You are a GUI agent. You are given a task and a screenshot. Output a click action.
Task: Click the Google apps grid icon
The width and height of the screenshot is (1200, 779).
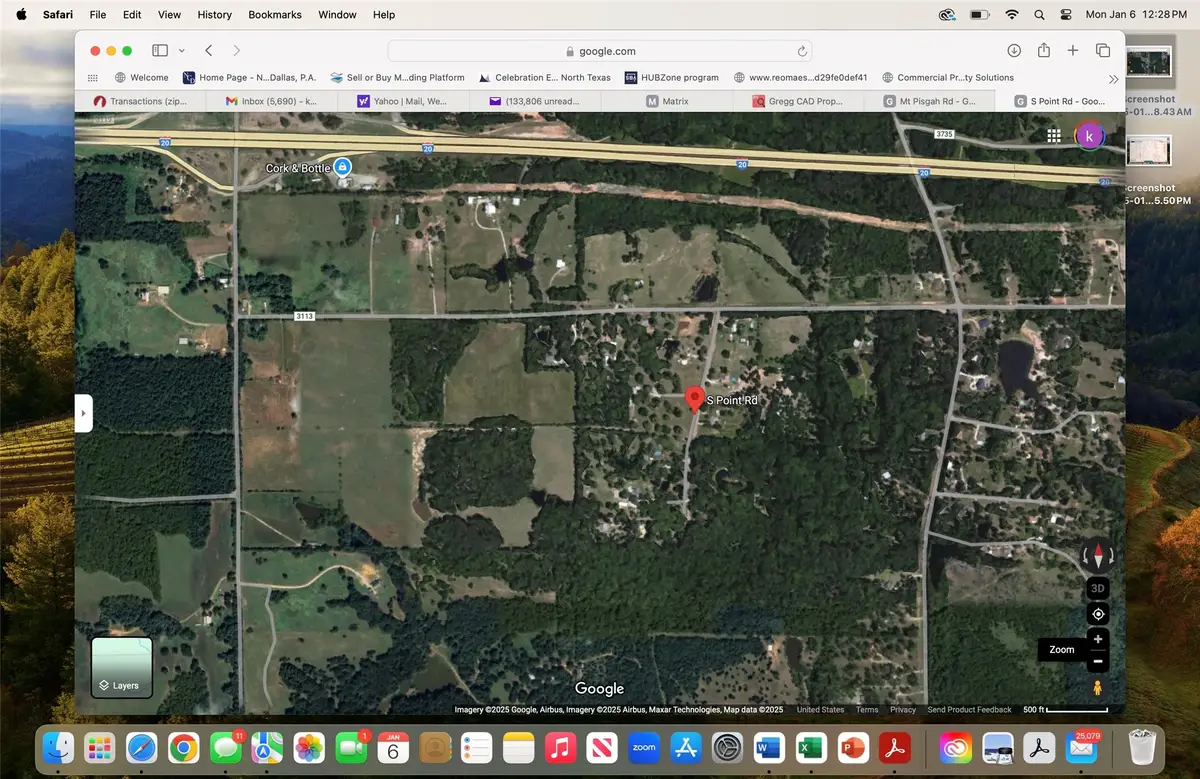1054,135
